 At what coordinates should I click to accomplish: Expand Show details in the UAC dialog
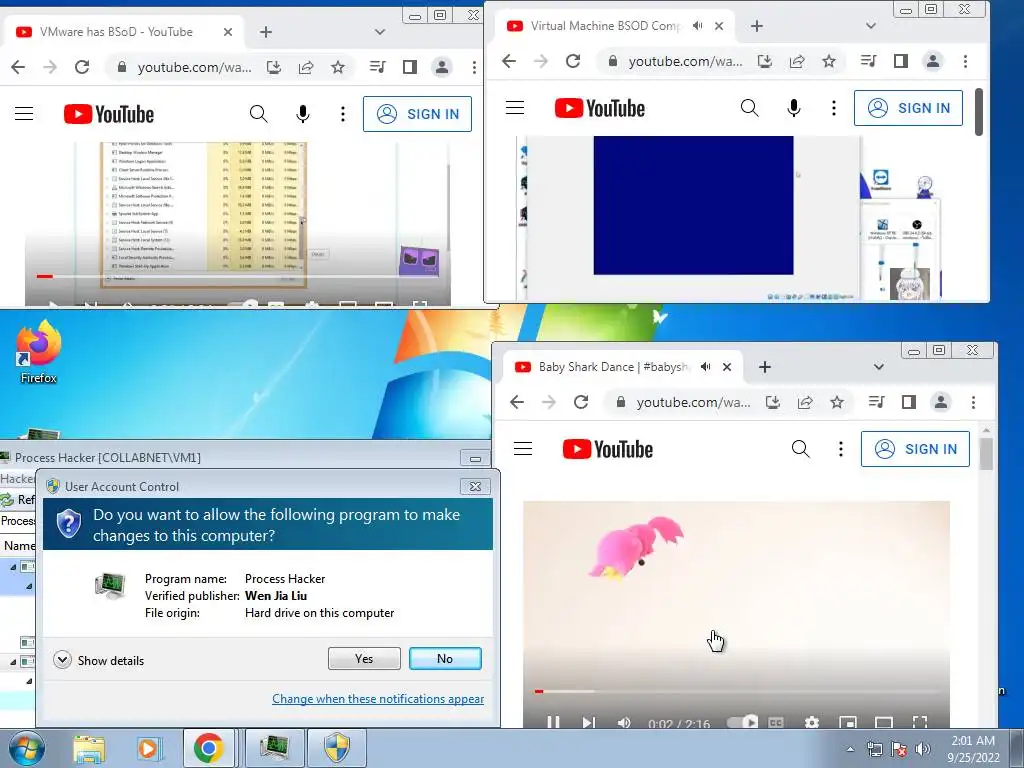coord(99,660)
